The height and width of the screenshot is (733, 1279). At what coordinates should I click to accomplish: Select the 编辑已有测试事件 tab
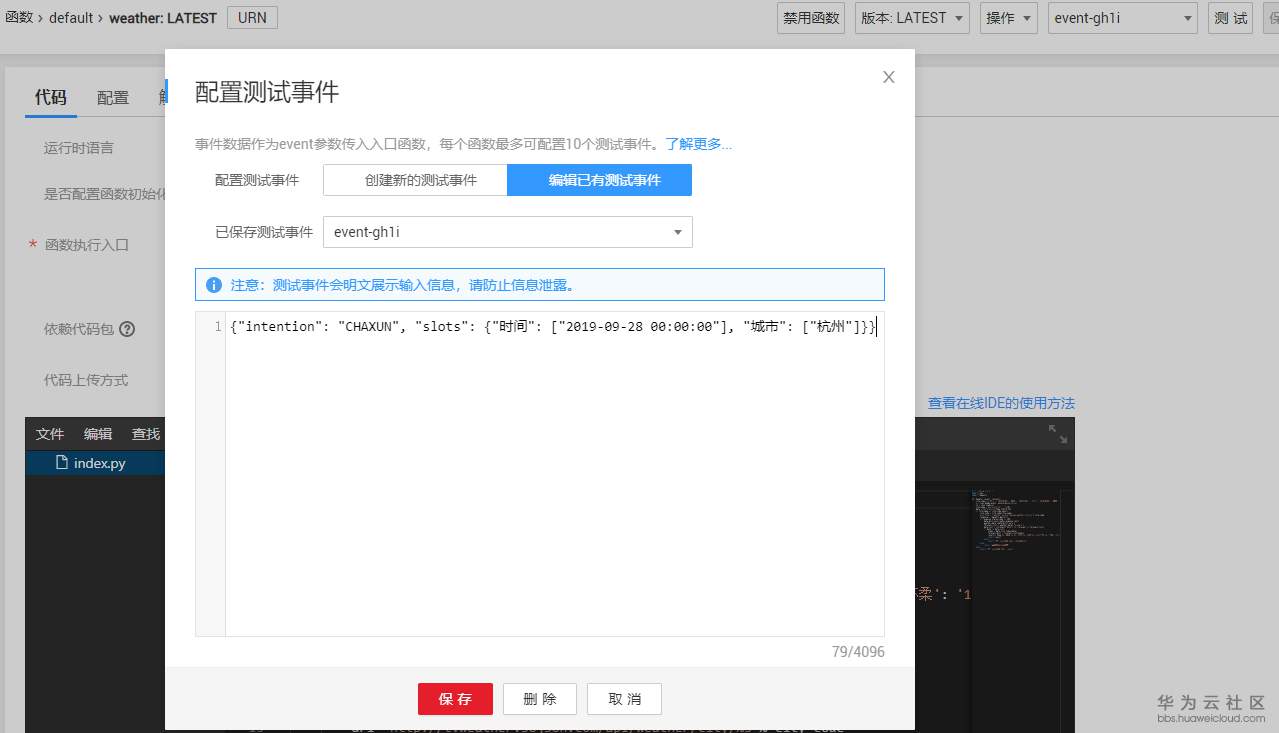(x=598, y=180)
